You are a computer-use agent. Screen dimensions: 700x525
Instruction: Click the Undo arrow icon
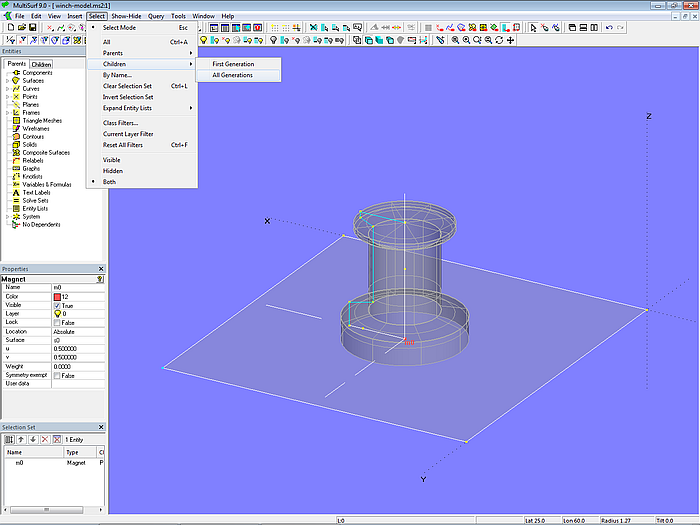click(x=610, y=28)
